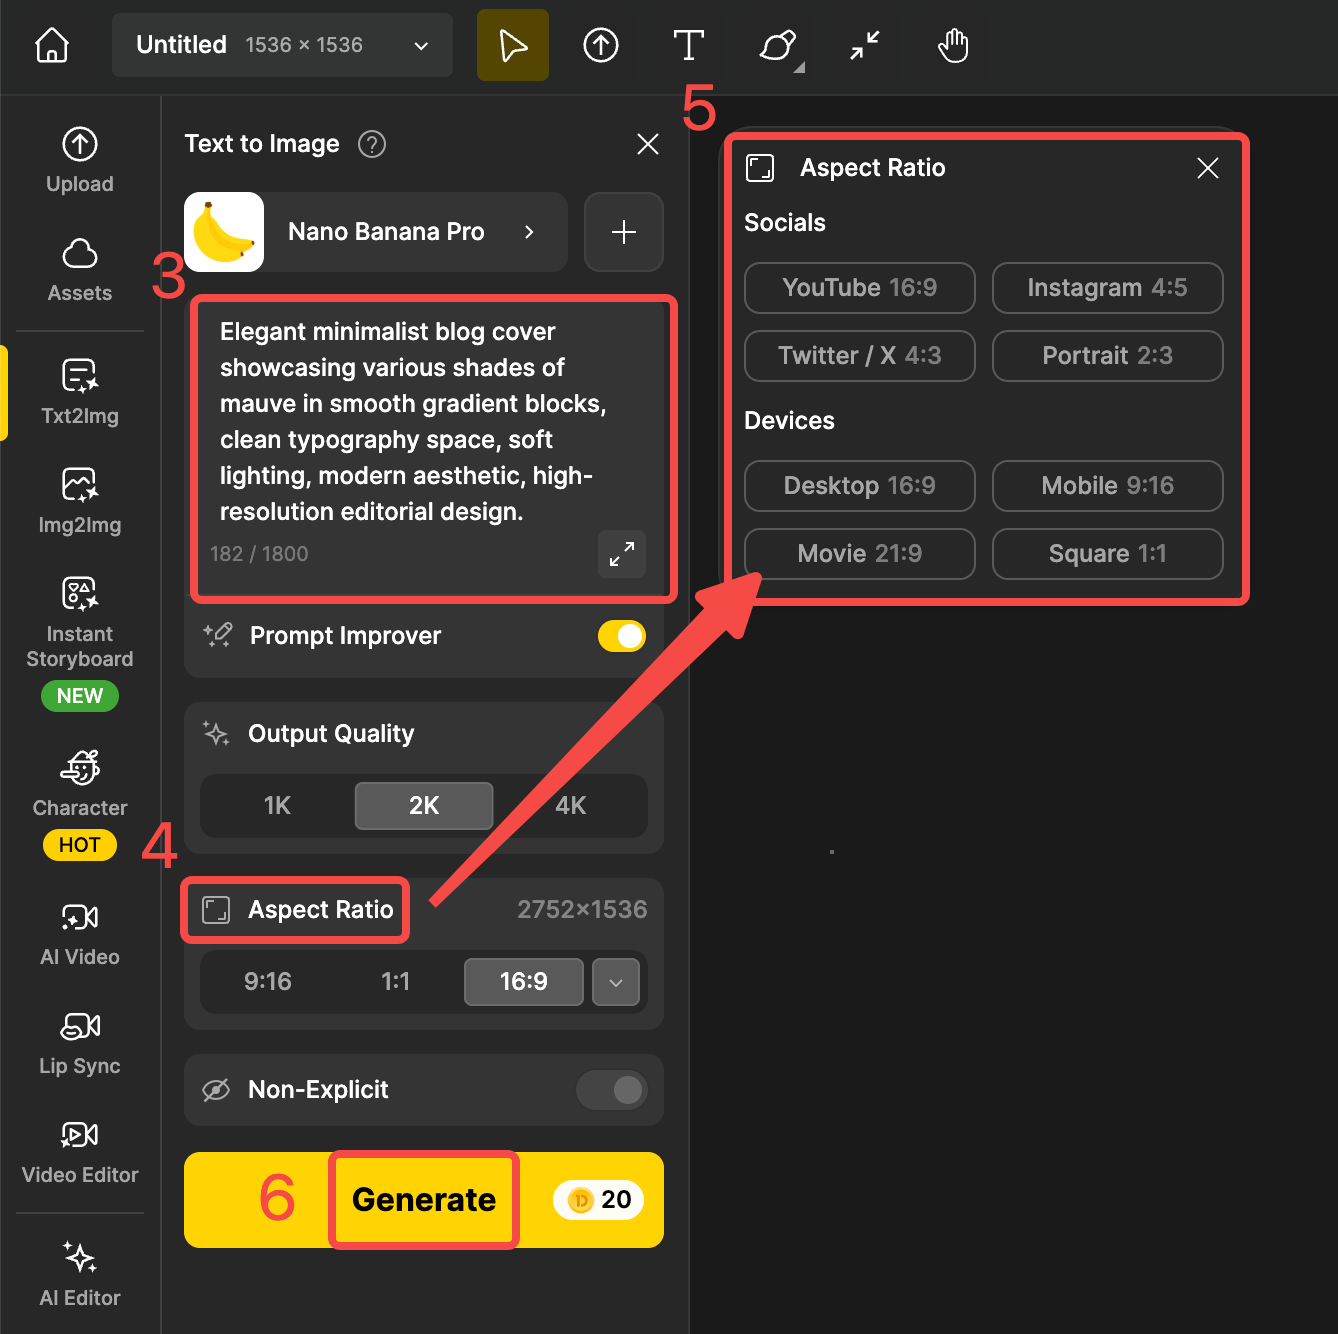Screen dimensions: 1338x1334
Task: Disable the Prompt Improver toggle
Action: (x=621, y=636)
